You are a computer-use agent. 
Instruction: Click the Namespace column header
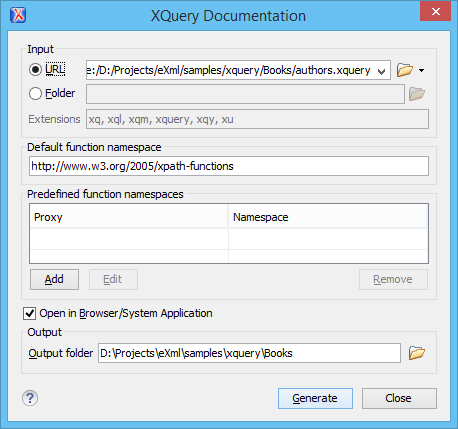point(327,217)
